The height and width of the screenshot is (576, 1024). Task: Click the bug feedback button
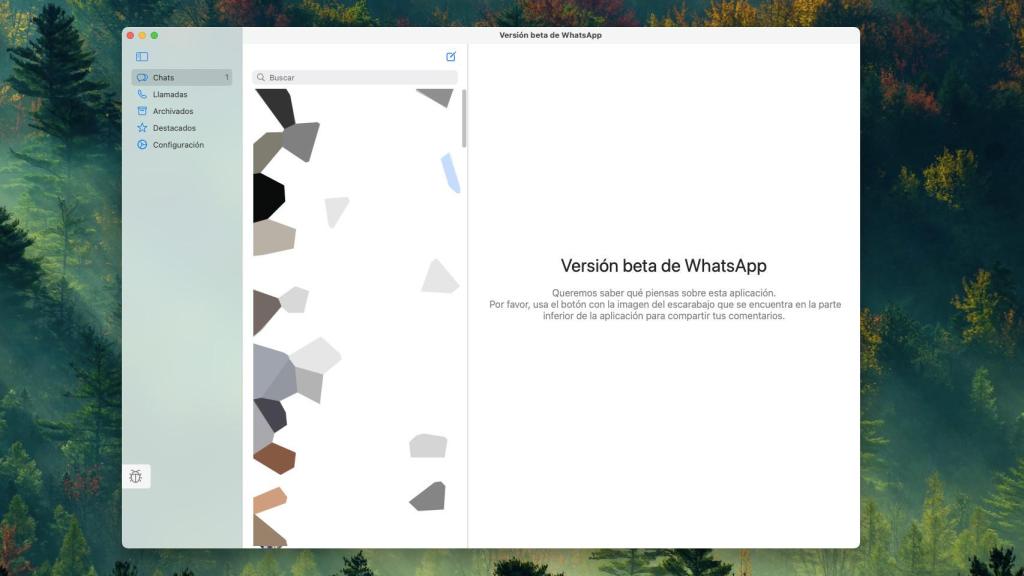(x=136, y=477)
